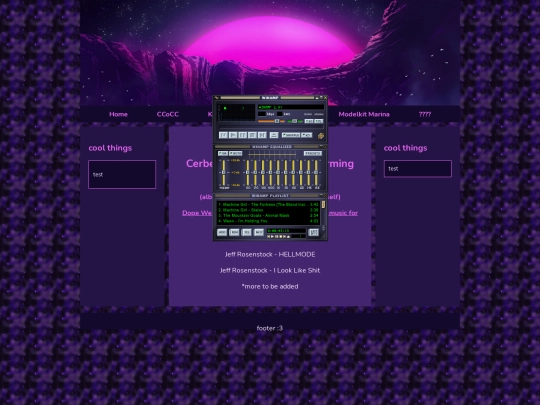This screenshot has height=405, width=540.
Task: Open playlist MISC menu button
Action: 259,232
